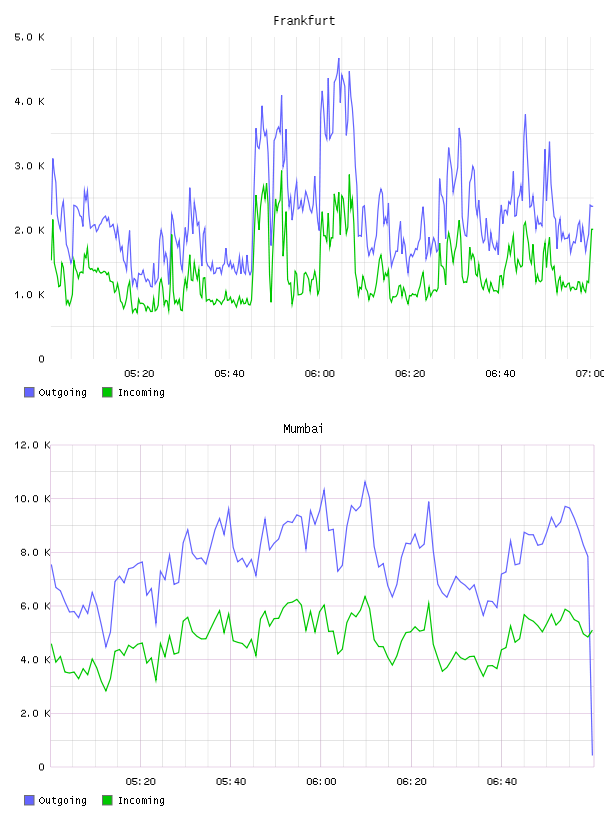608x816 pixels.
Task: Click the 05:40 axis label on Mumbai chart
Action: click(x=231, y=782)
